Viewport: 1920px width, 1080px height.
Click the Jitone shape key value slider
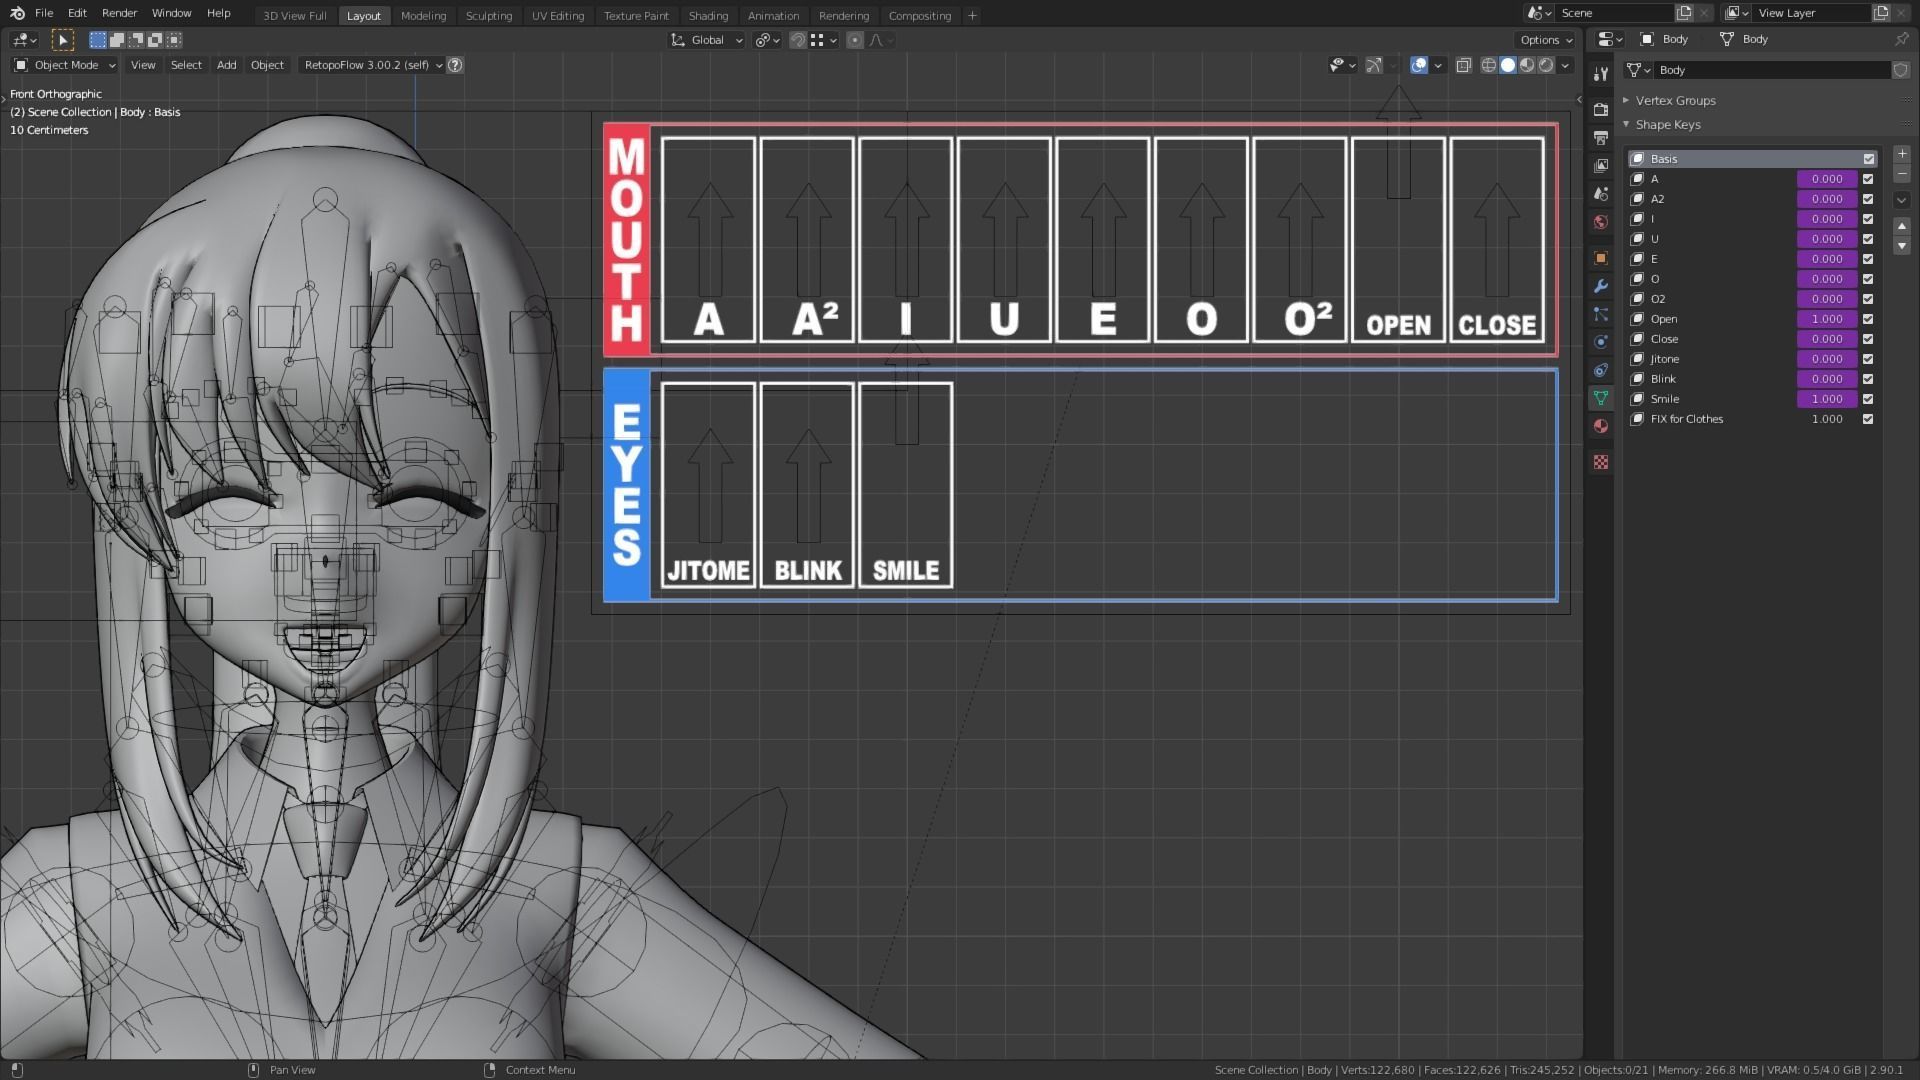pyautogui.click(x=1826, y=359)
